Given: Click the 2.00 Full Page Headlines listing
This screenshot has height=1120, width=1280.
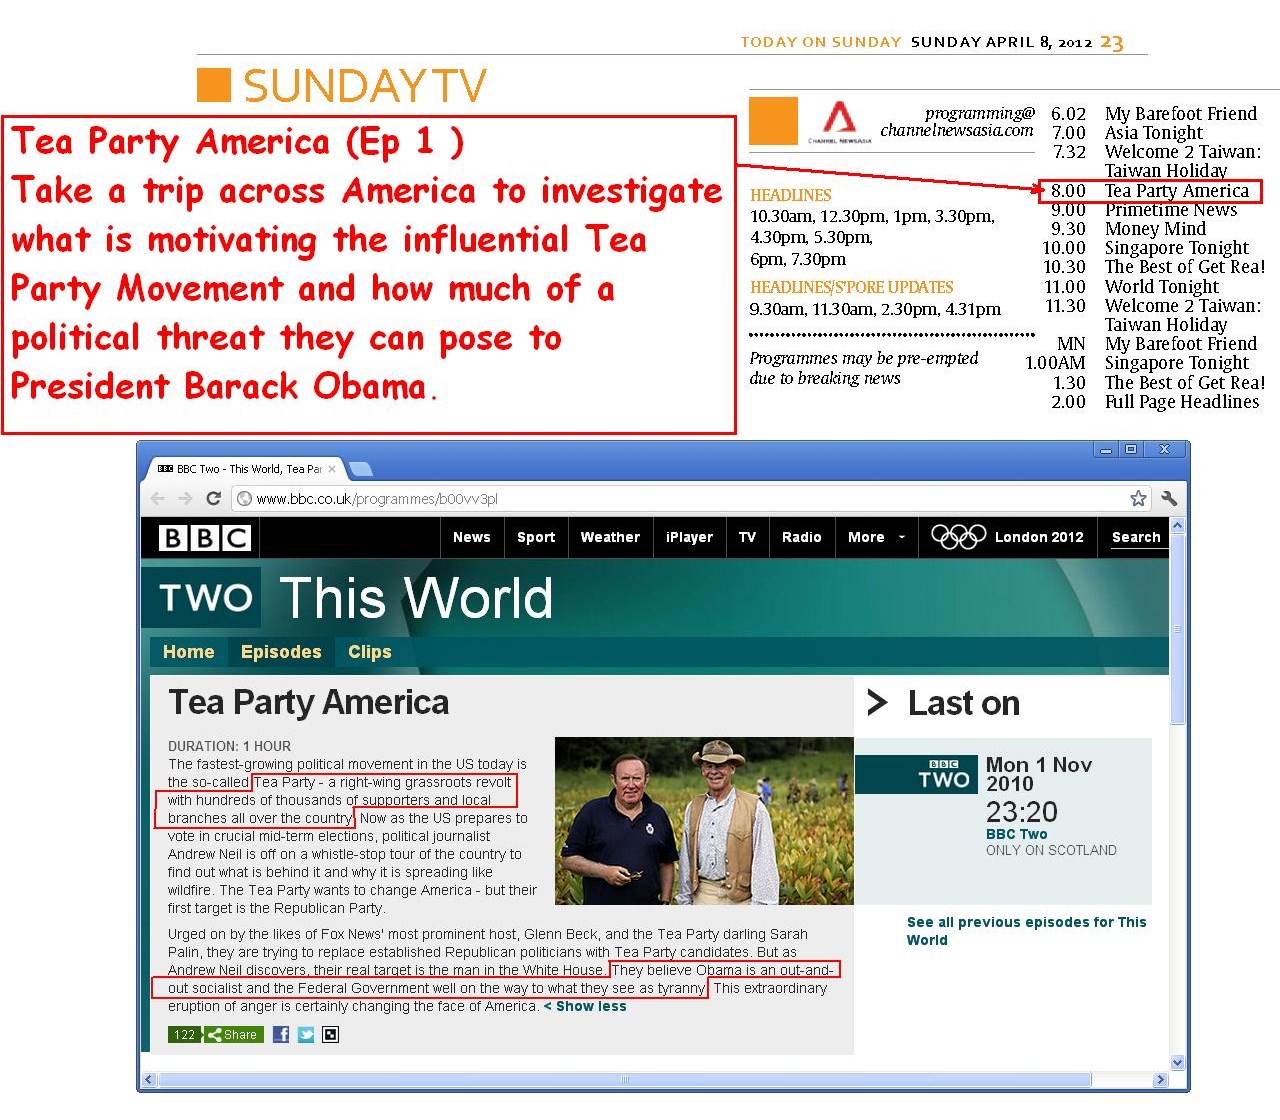Looking at the screenshot, I should click(1155, 402).
